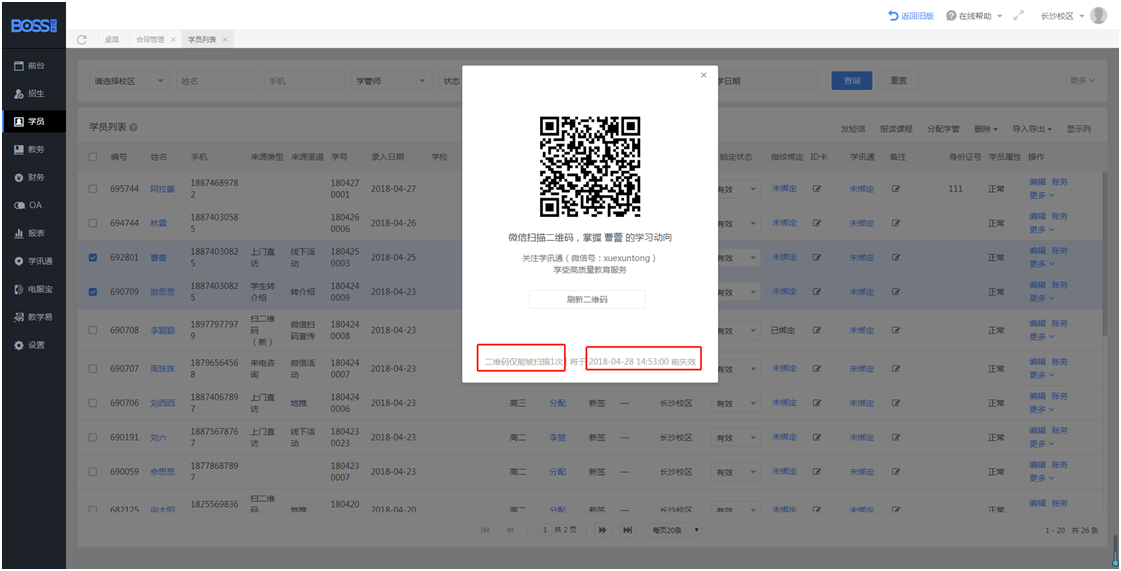Viewport: 1121px width, 571px height.
Task: Click the 返回旧版 link
Action: (x=911, y=16)
